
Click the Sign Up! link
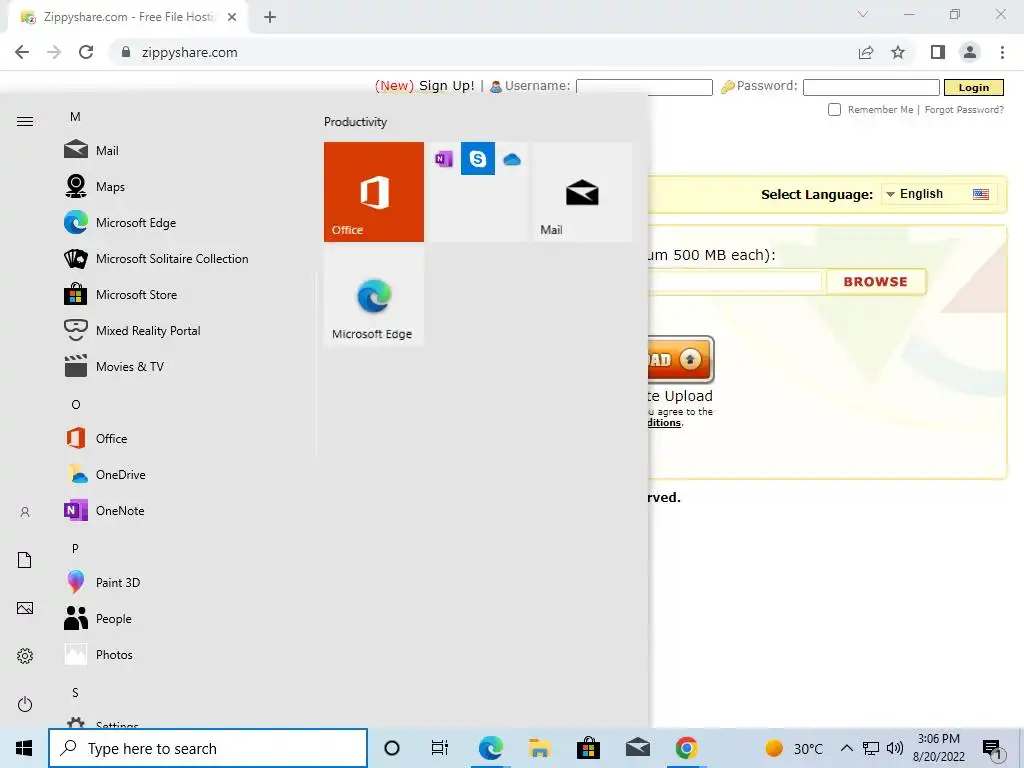tap(447, 86)
